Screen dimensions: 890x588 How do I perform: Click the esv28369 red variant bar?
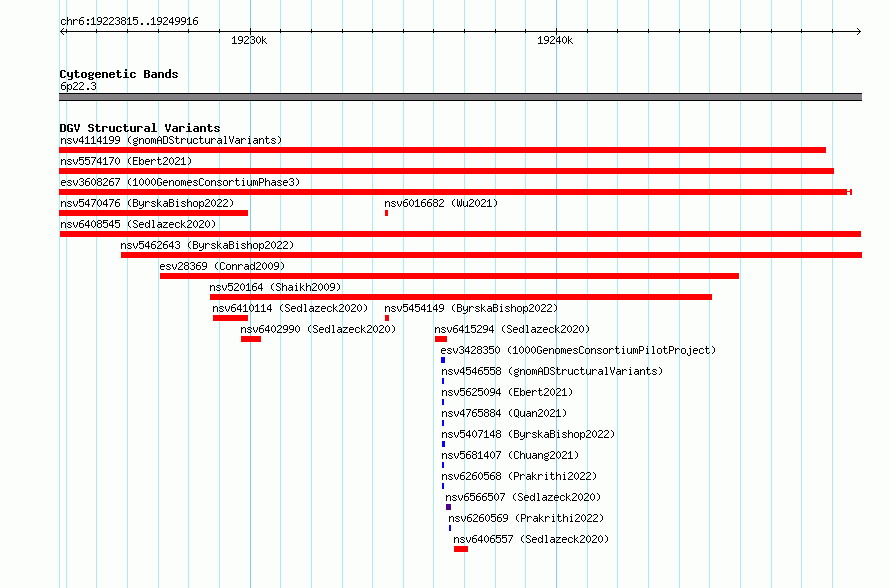(450, 276)
